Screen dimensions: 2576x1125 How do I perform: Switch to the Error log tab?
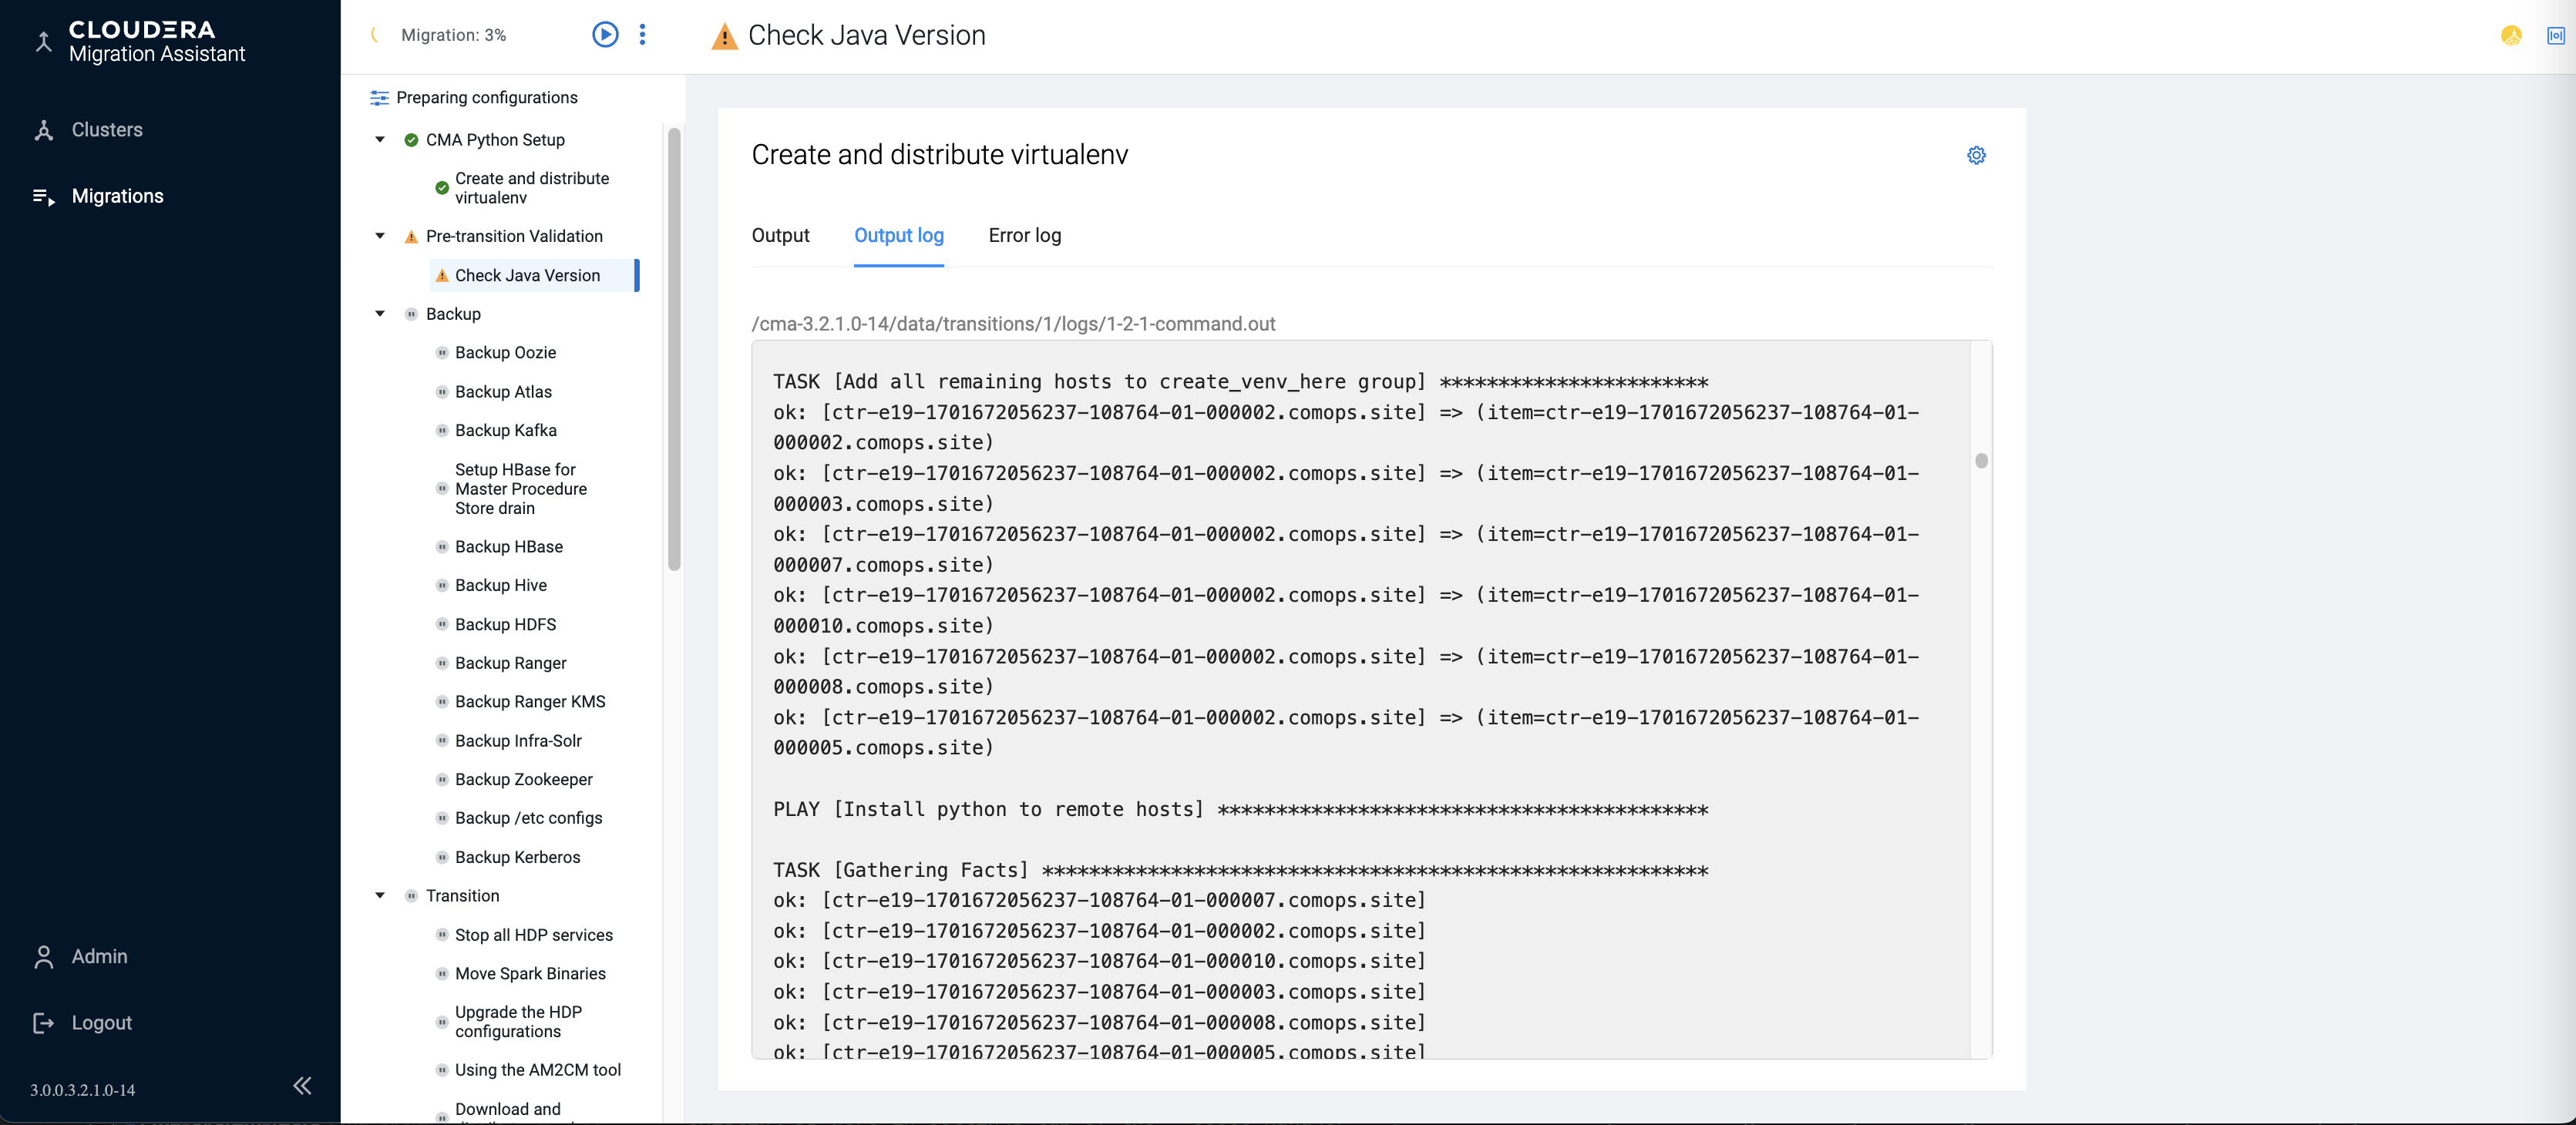(1024, 236)
